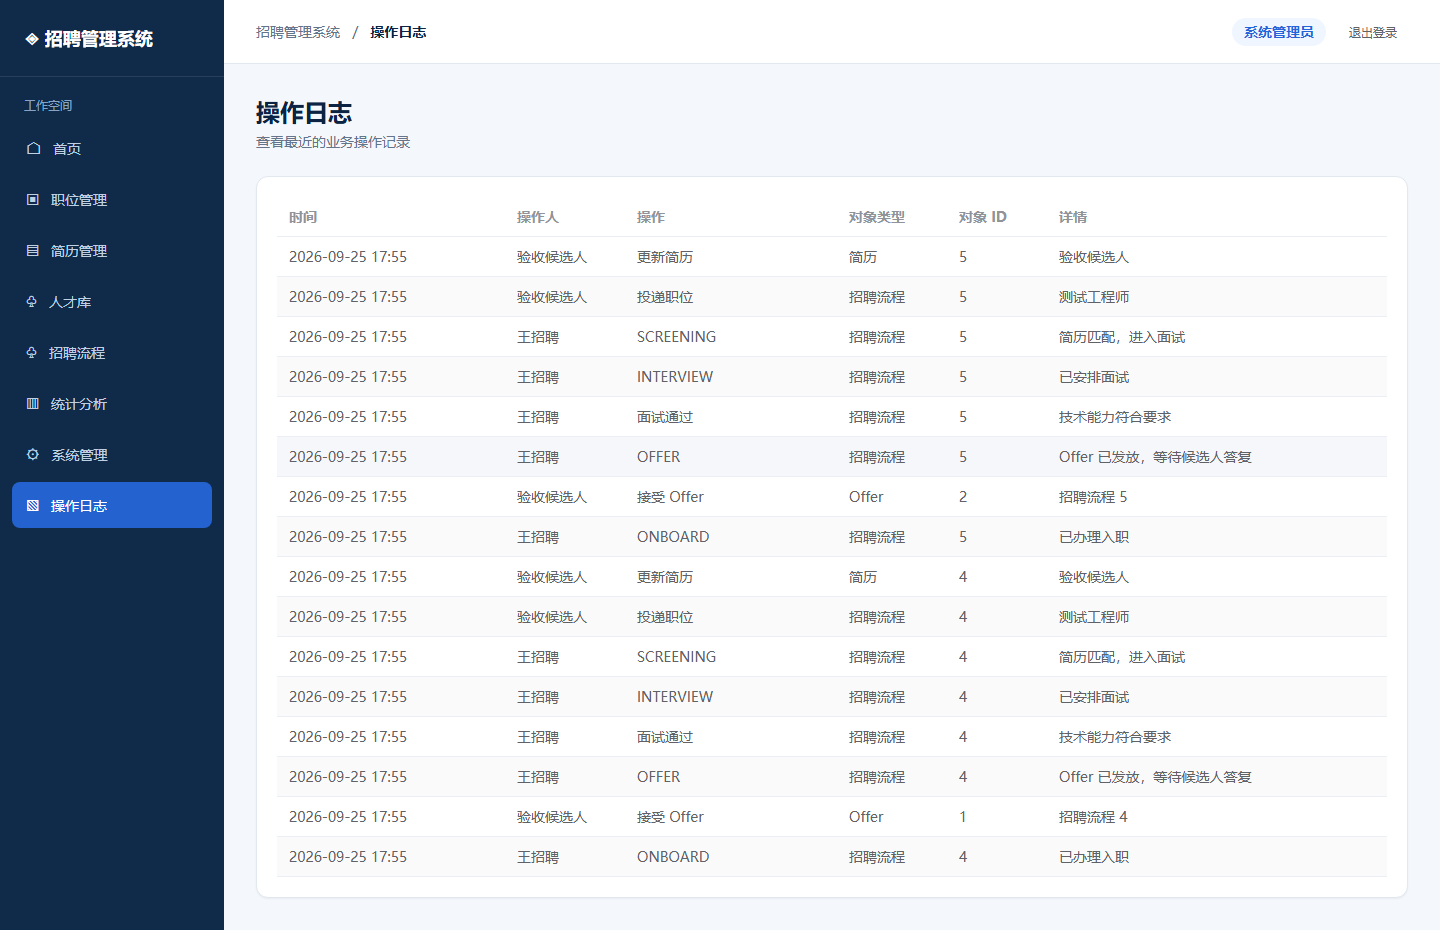Click the 时间 column header
This screenshot has width=1440, height=930.
tap(303, 217)
